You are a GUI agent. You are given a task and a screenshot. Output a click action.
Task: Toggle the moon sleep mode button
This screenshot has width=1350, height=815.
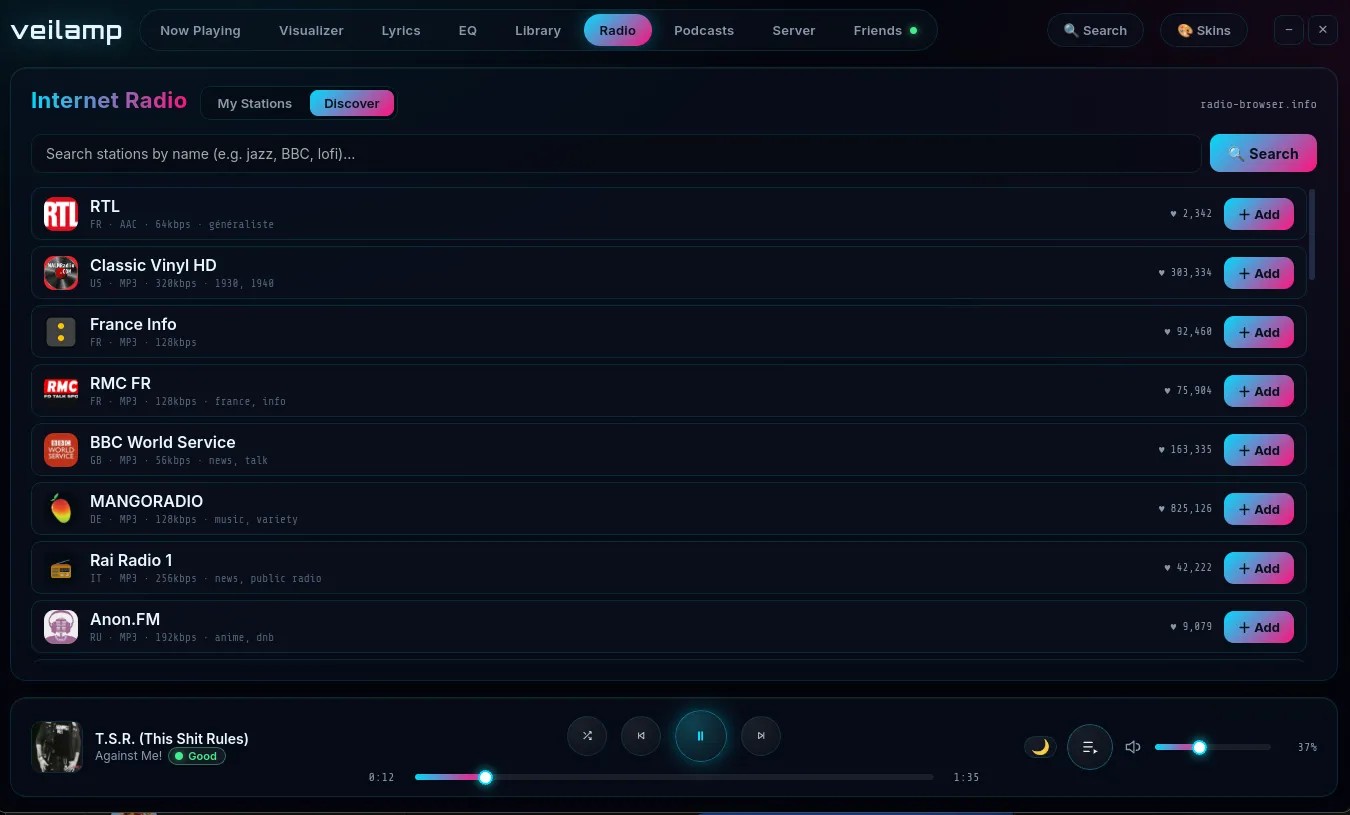1040,747
